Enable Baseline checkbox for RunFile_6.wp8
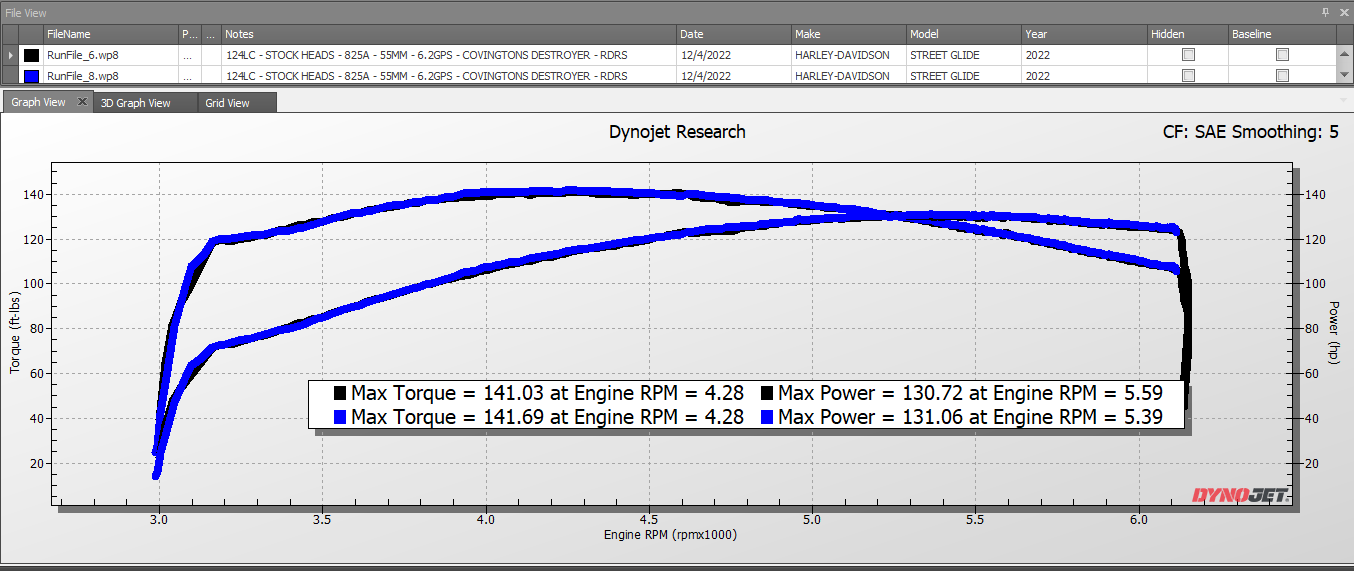Image resolution: width=1354 pixels, height=571 pixels. (1282, 55)
